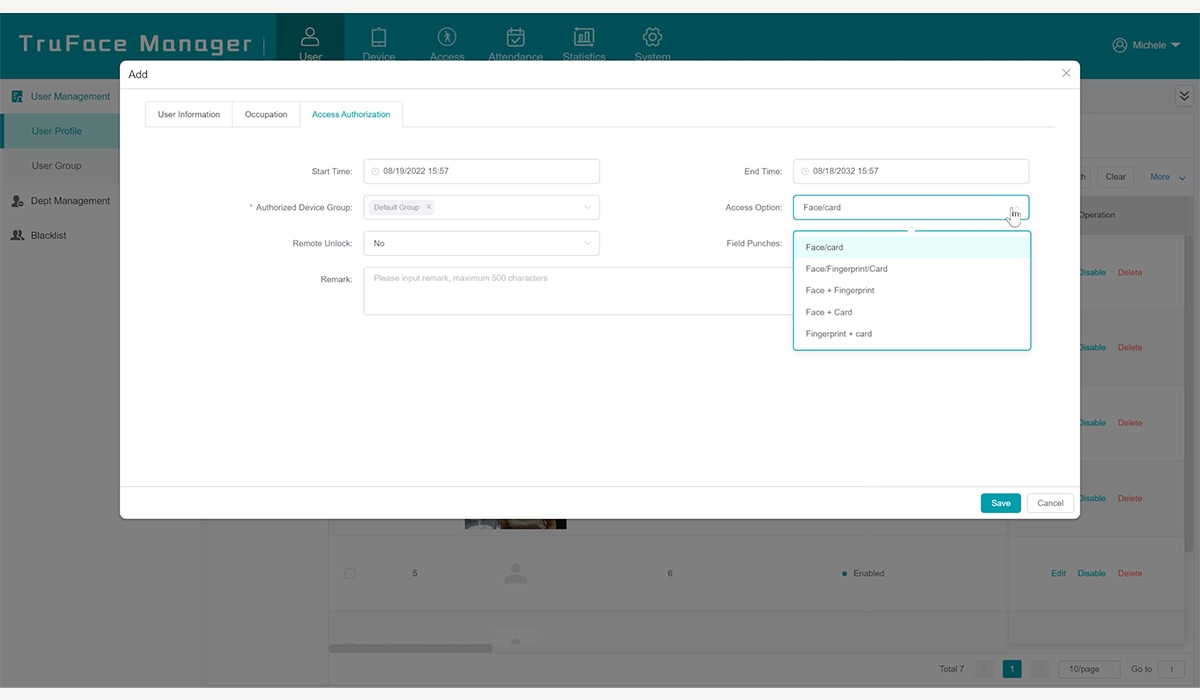This screenshot has height=700, width=1200.
Task: Click the clock icon in Start Time field
Action: coord(373,171)
